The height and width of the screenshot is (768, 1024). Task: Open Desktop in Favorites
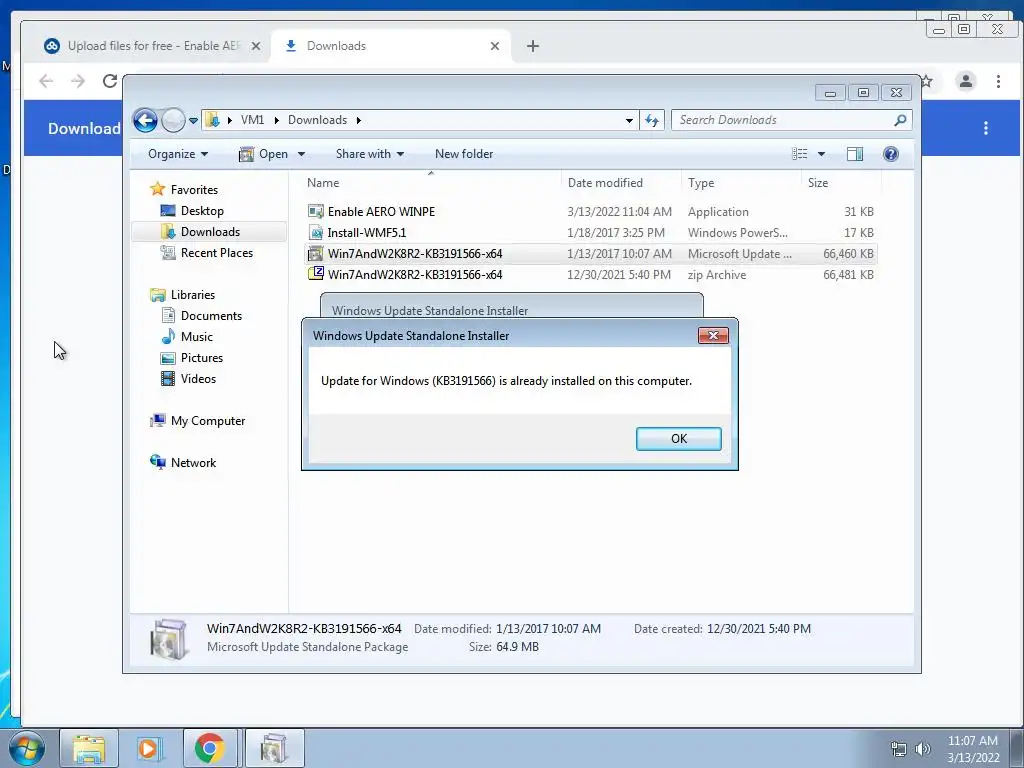pos(202,211)
